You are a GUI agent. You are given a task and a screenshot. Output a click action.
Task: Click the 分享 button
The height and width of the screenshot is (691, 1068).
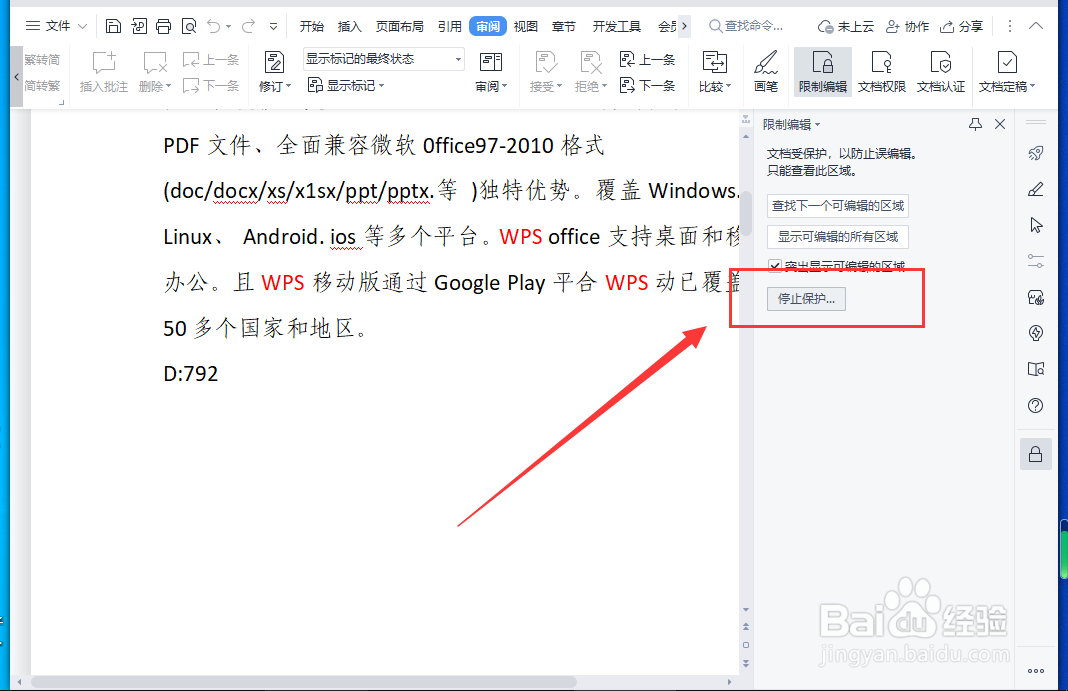tap(961, 27)
